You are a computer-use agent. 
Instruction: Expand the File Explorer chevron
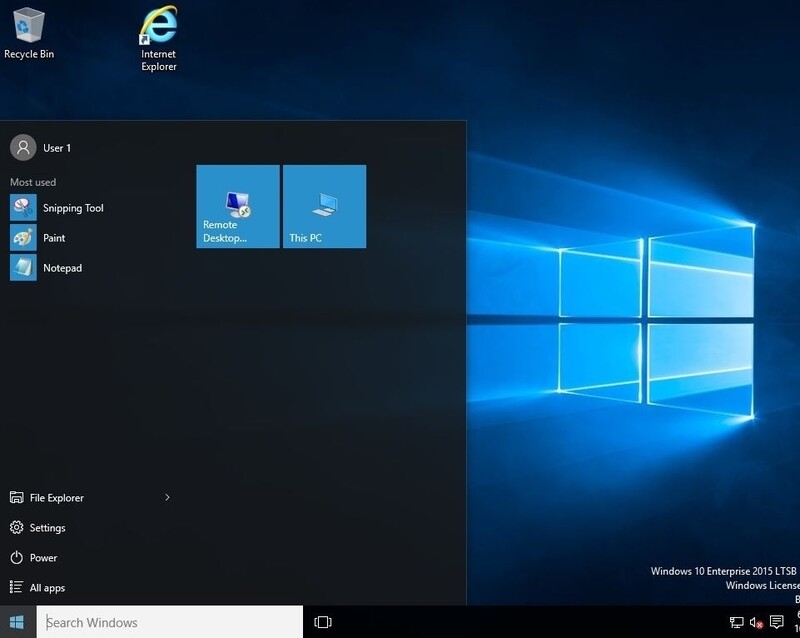[x=168, y=497]
